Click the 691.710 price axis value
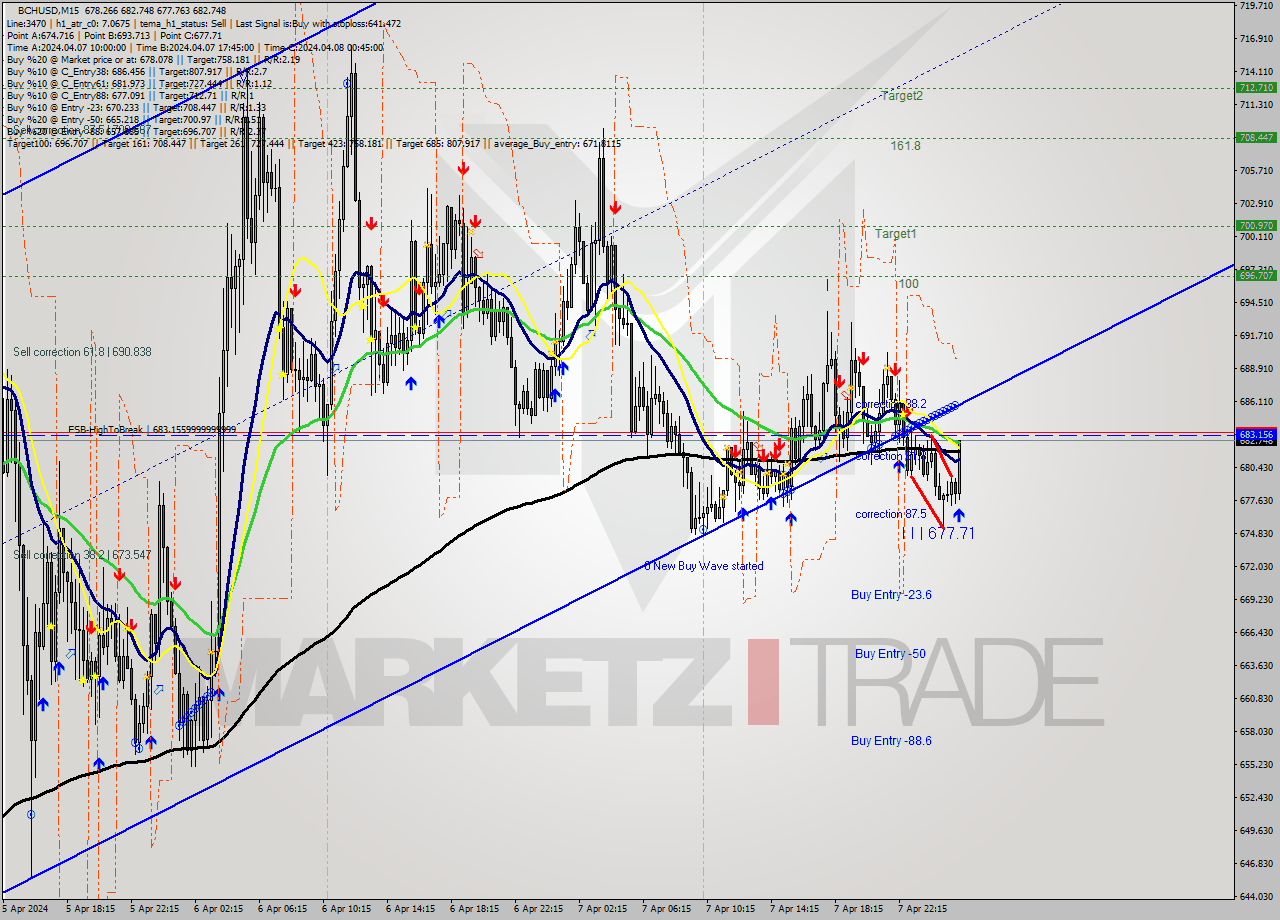Image resolution: width=1280 pixels, height=920 pixels. (1256, 335)
